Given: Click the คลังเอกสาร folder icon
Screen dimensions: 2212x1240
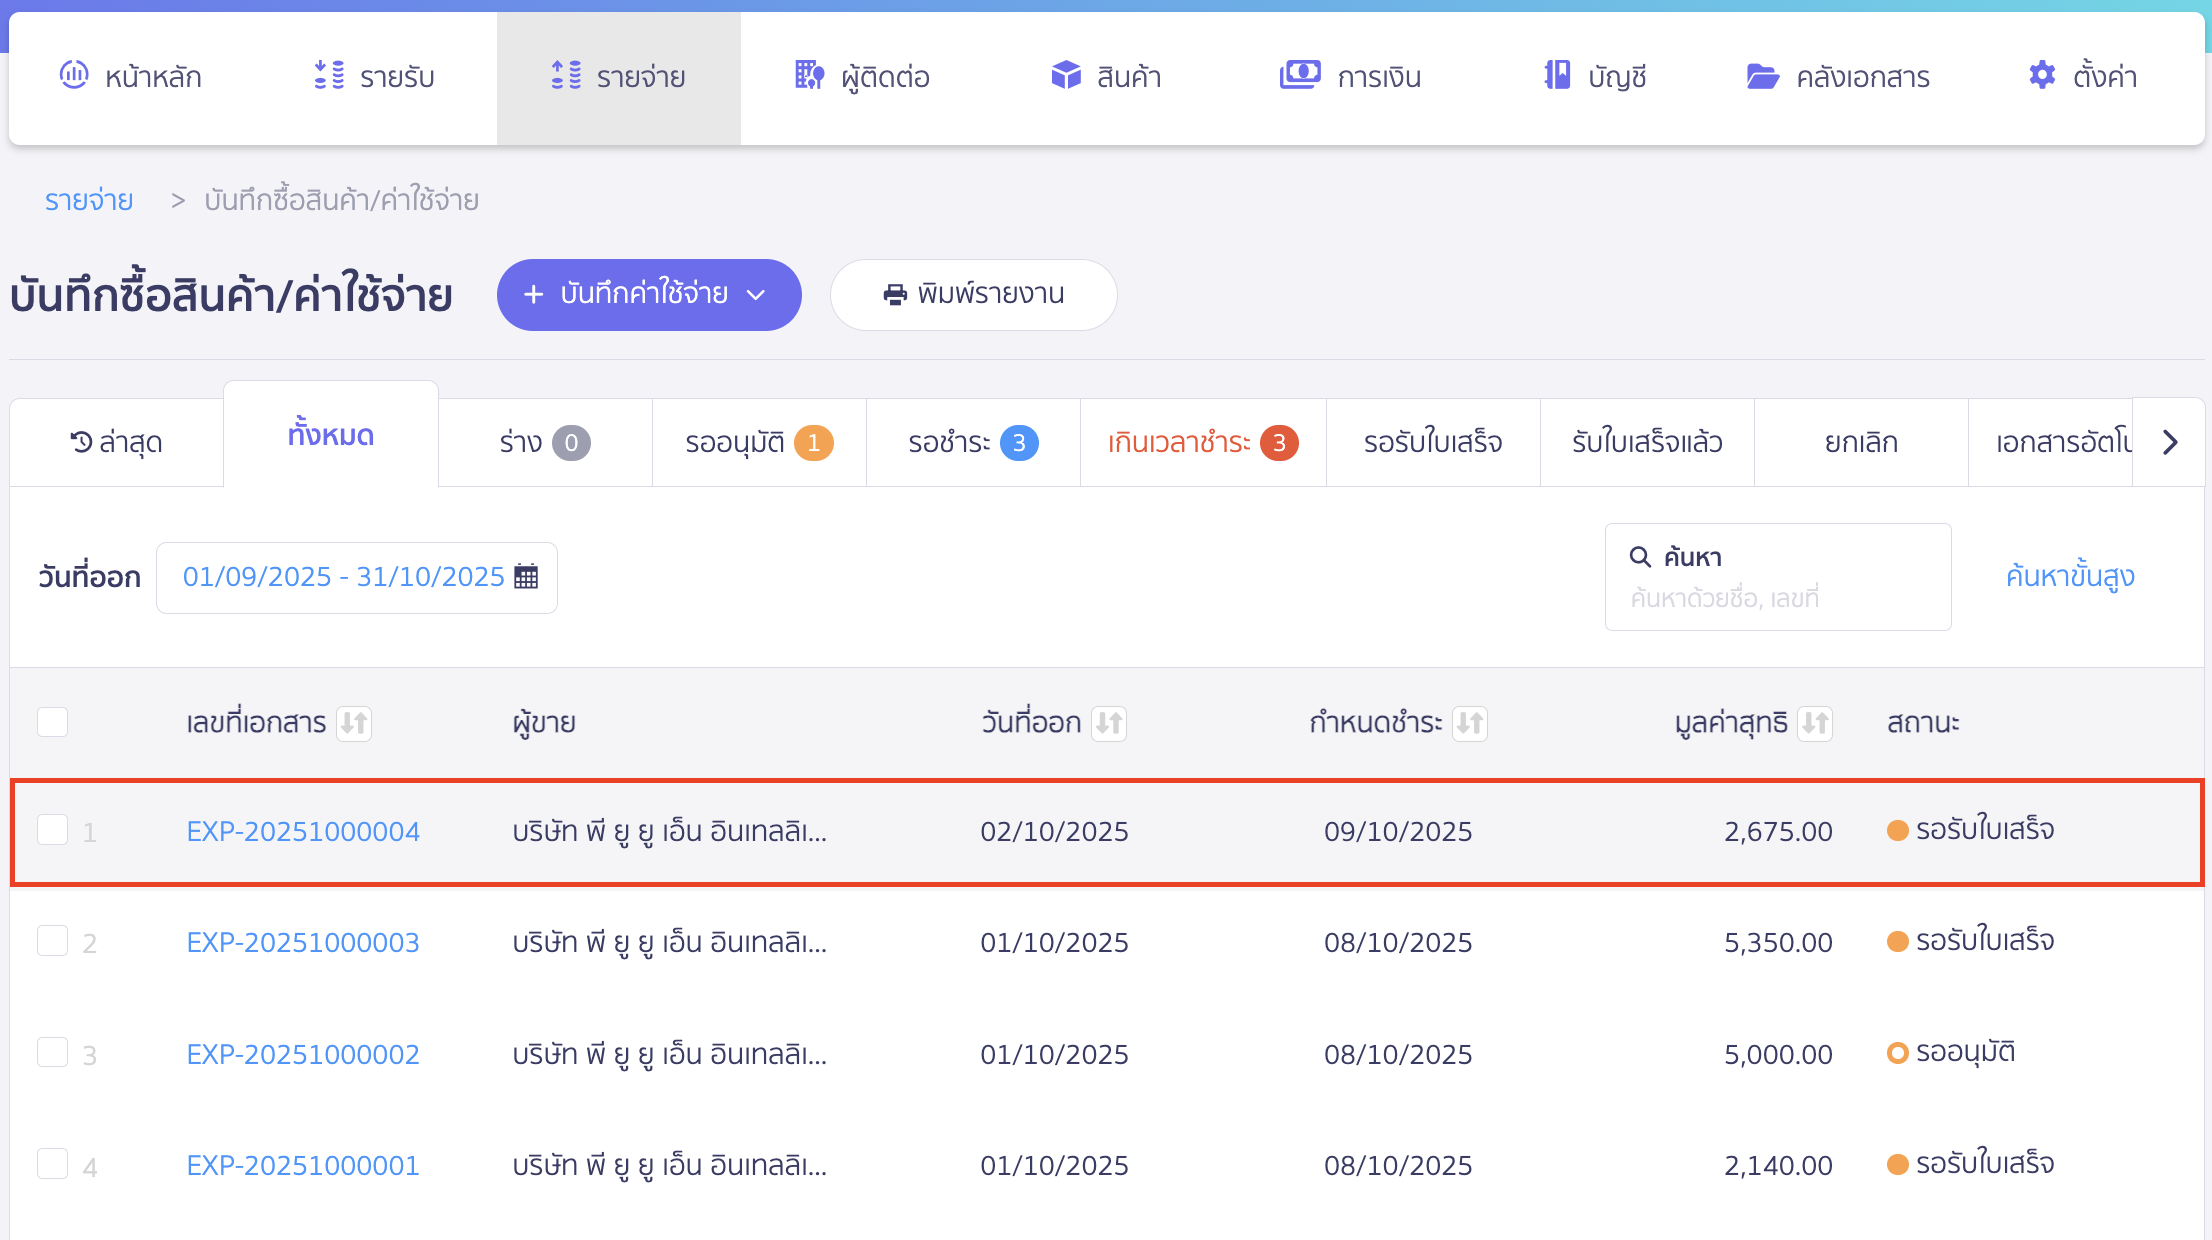Looking at the screenshot, I should coord(1762,76).
